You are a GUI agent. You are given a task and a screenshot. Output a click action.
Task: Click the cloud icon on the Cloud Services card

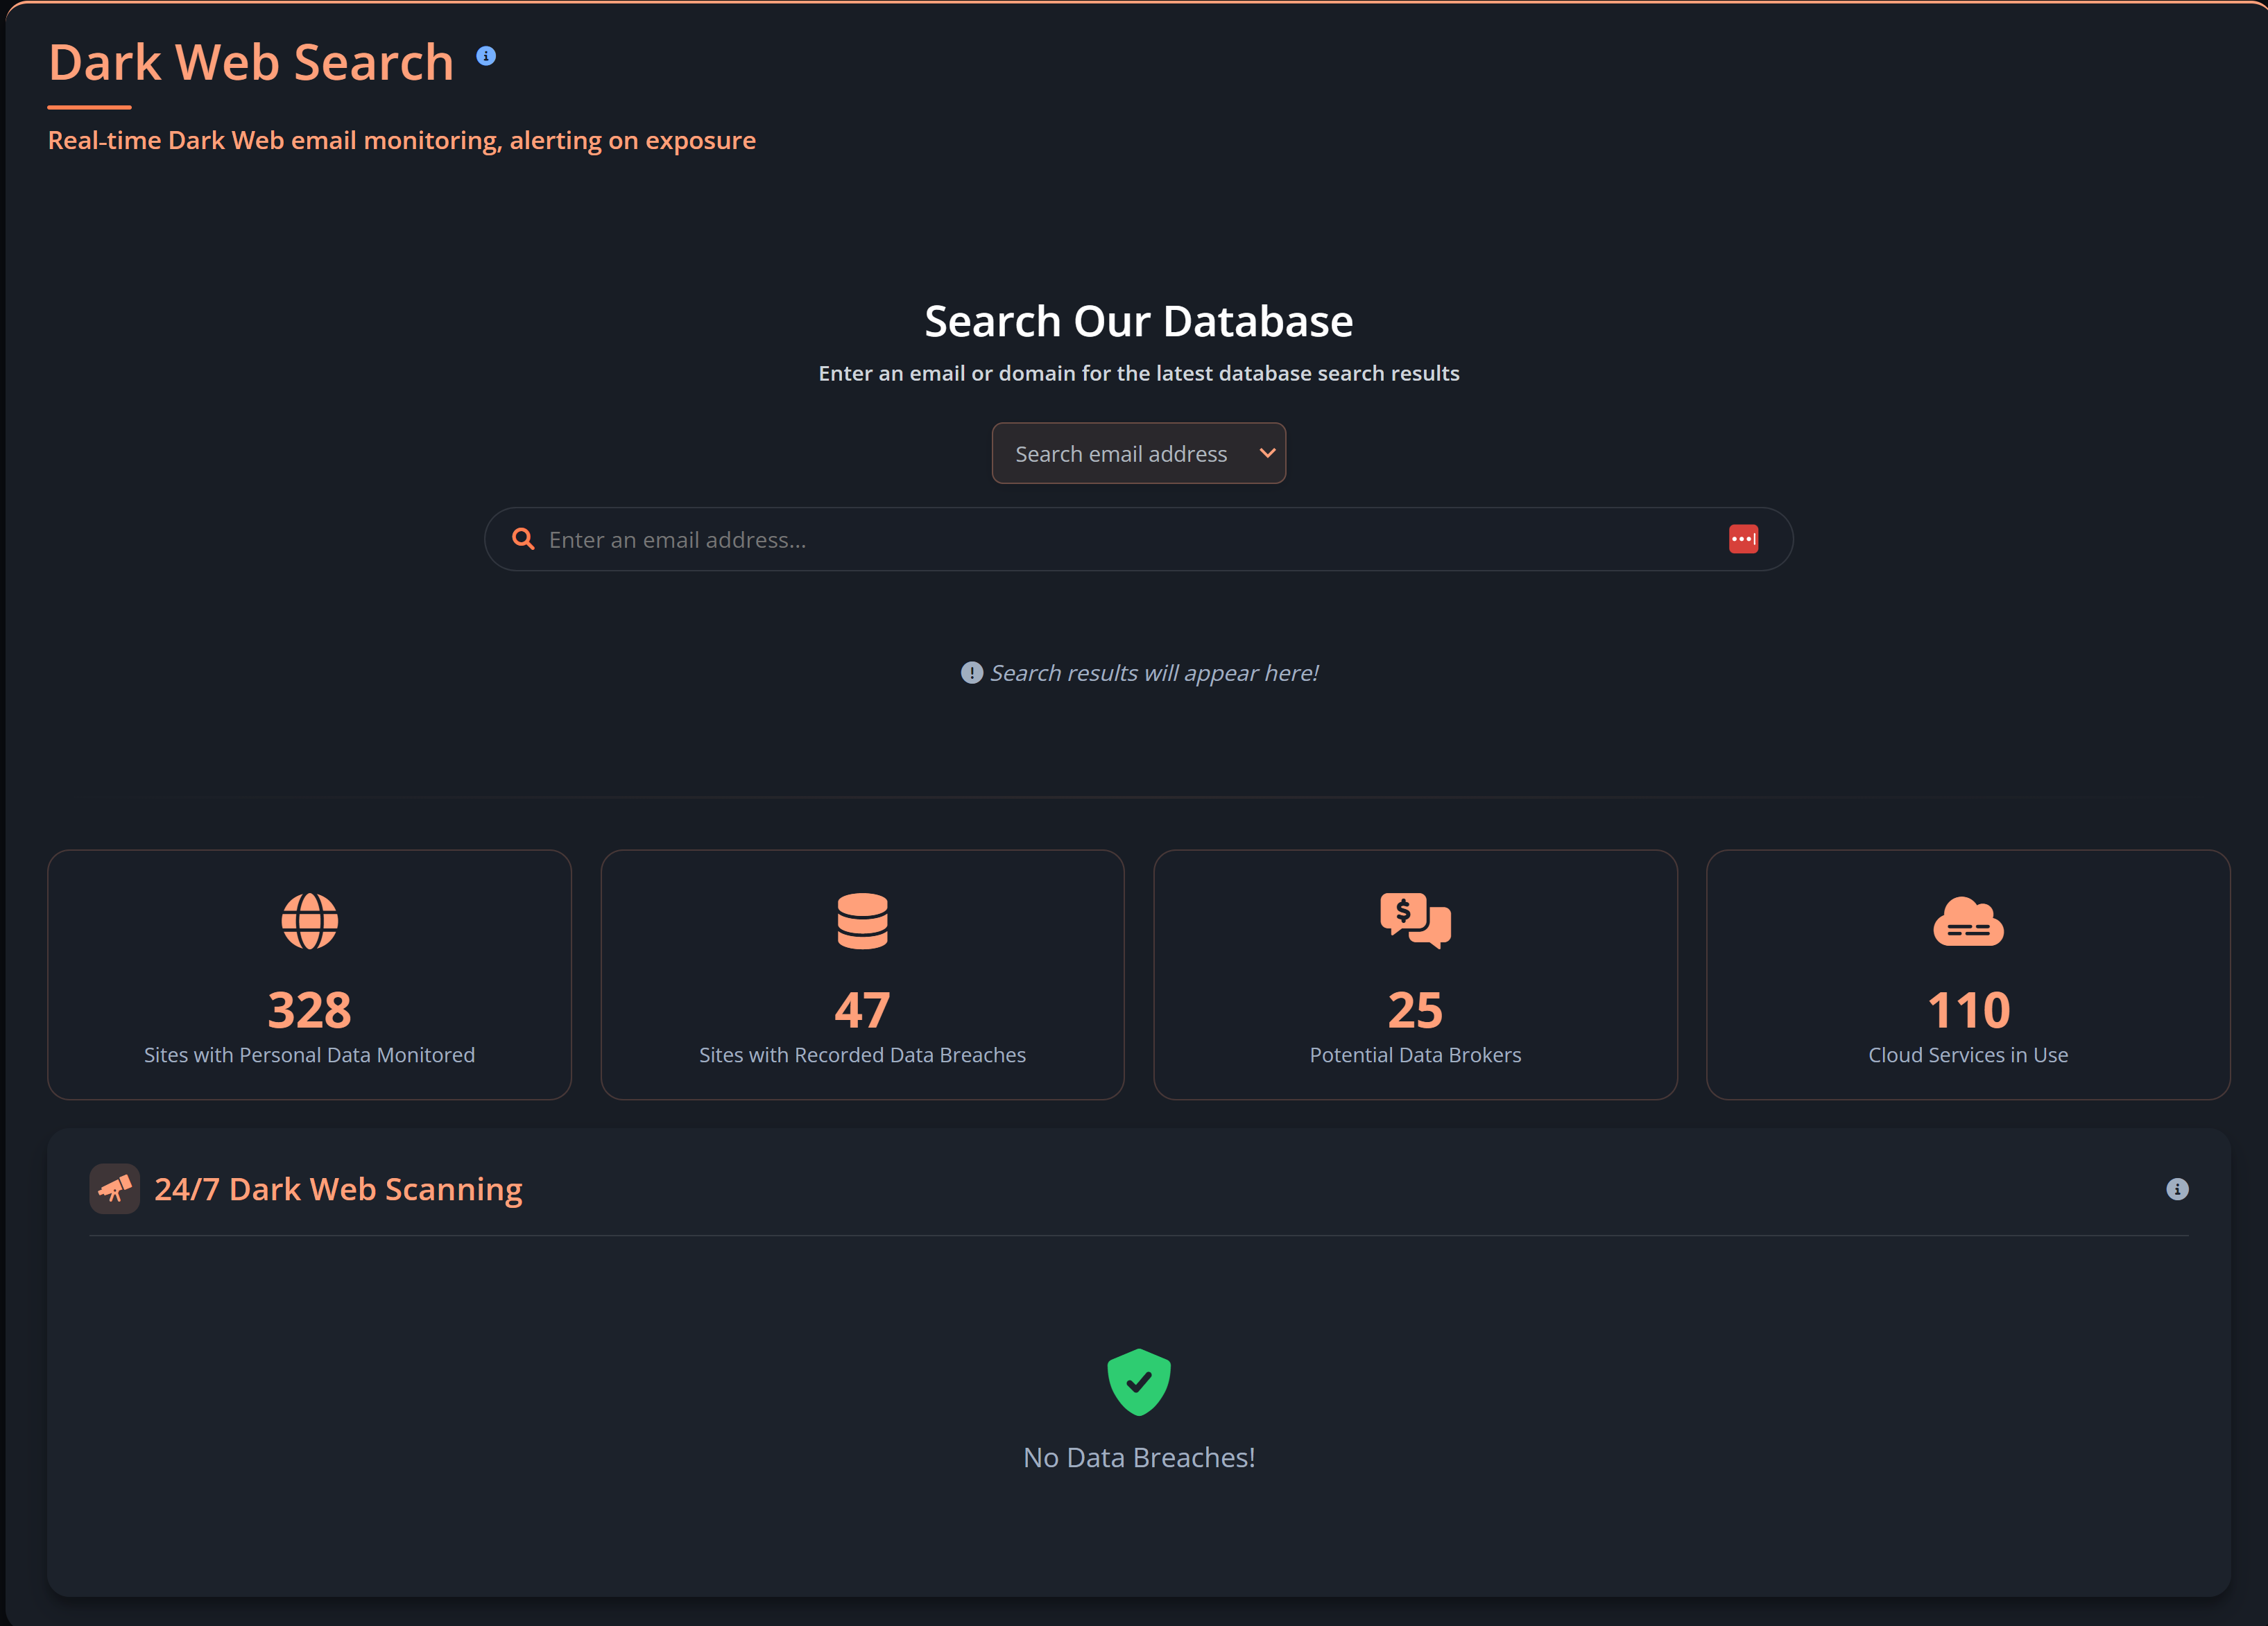(x=1968, y=921)
